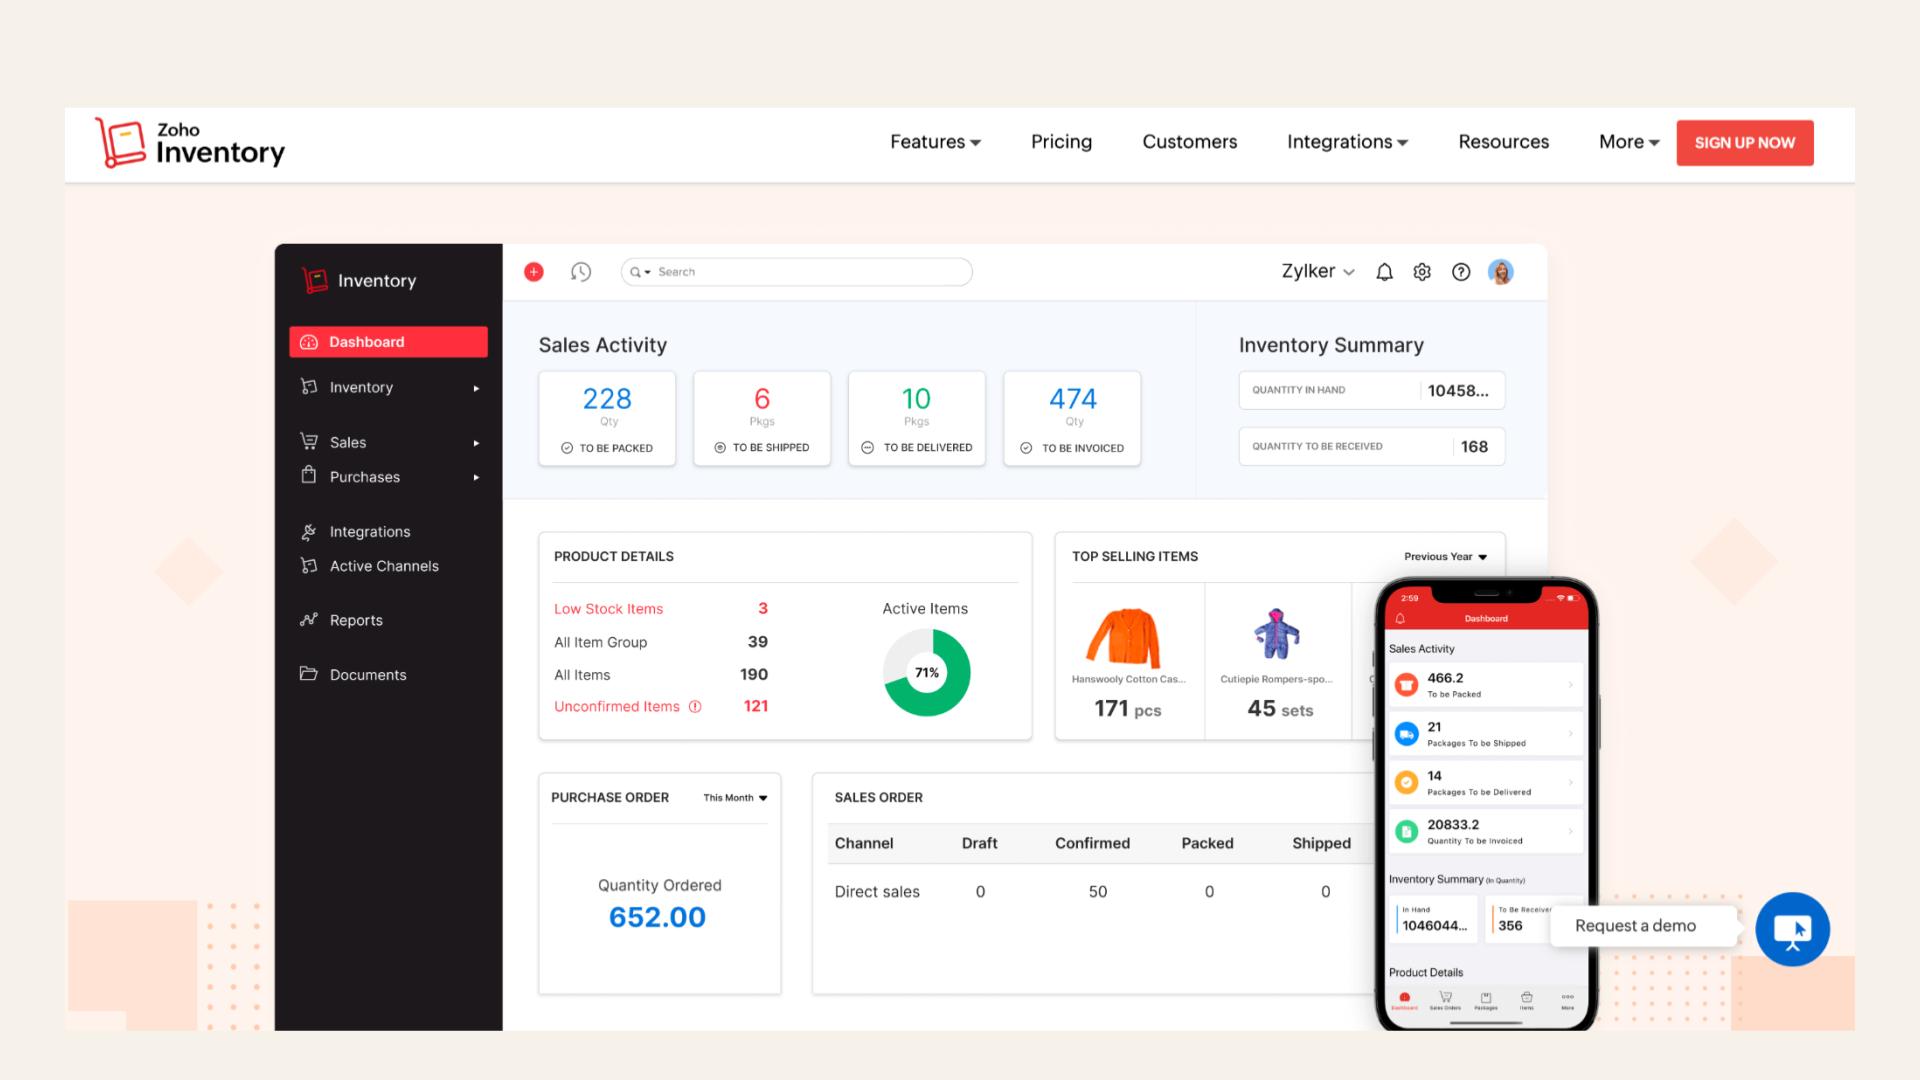Click the Unconfirmed Items info icon

(695, 707)
